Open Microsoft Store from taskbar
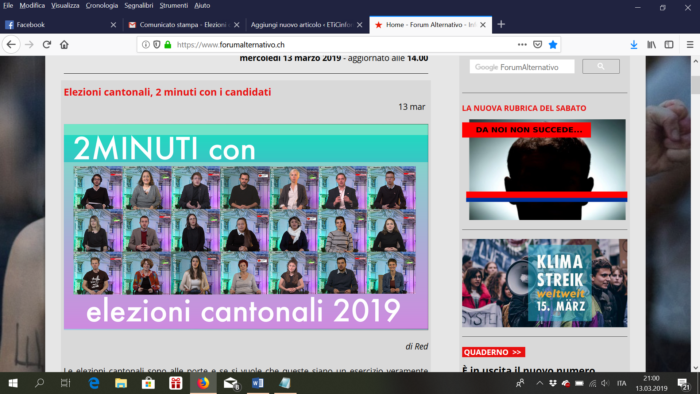700x394 pixels. 148,383
